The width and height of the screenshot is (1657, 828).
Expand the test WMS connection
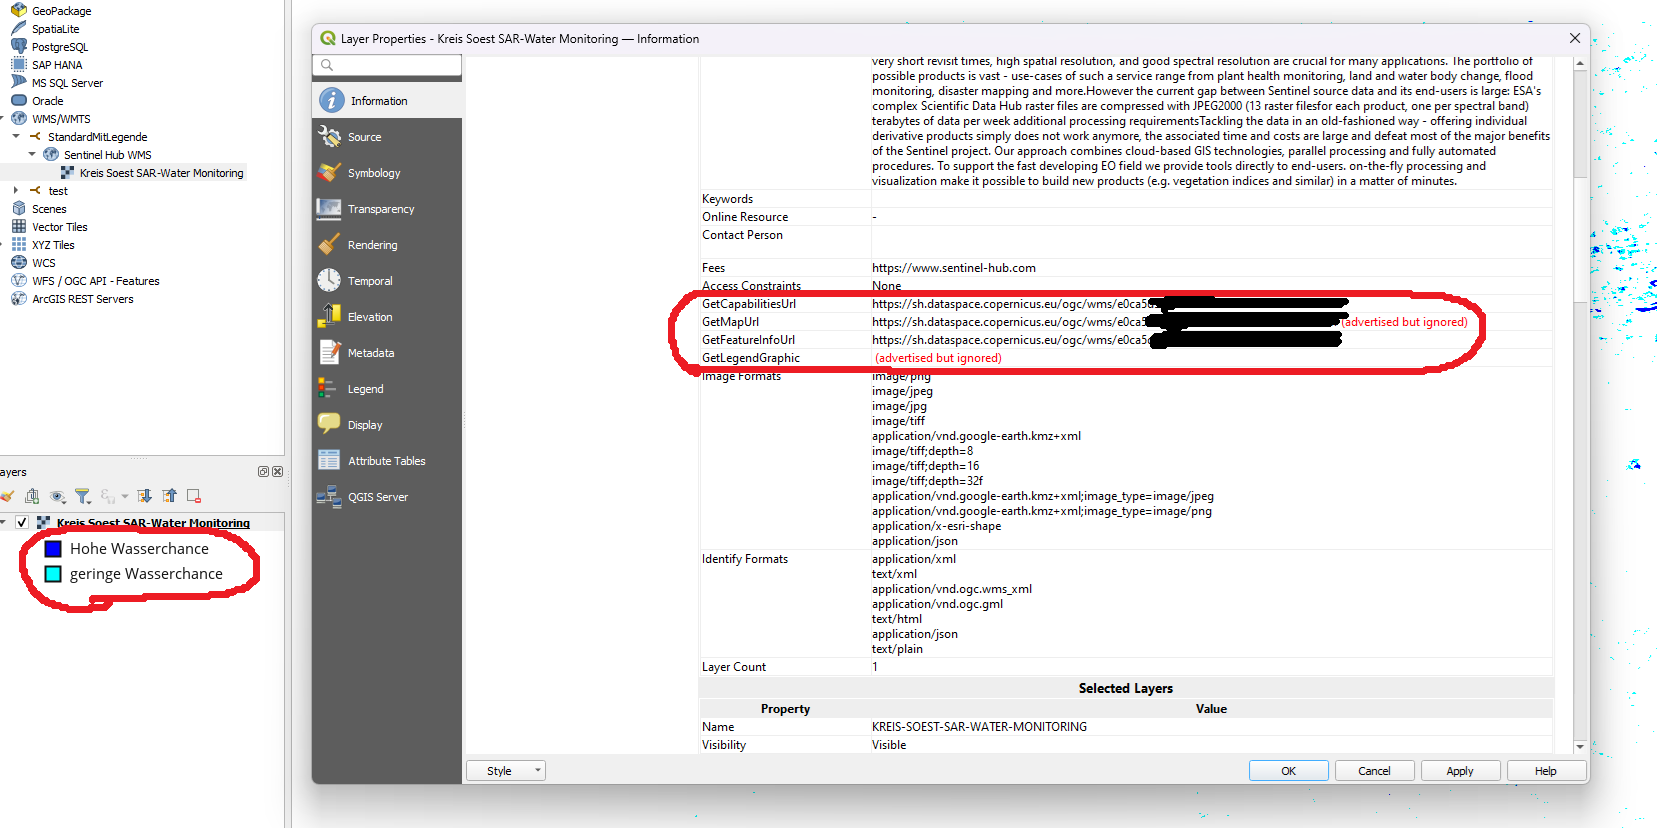16,191
